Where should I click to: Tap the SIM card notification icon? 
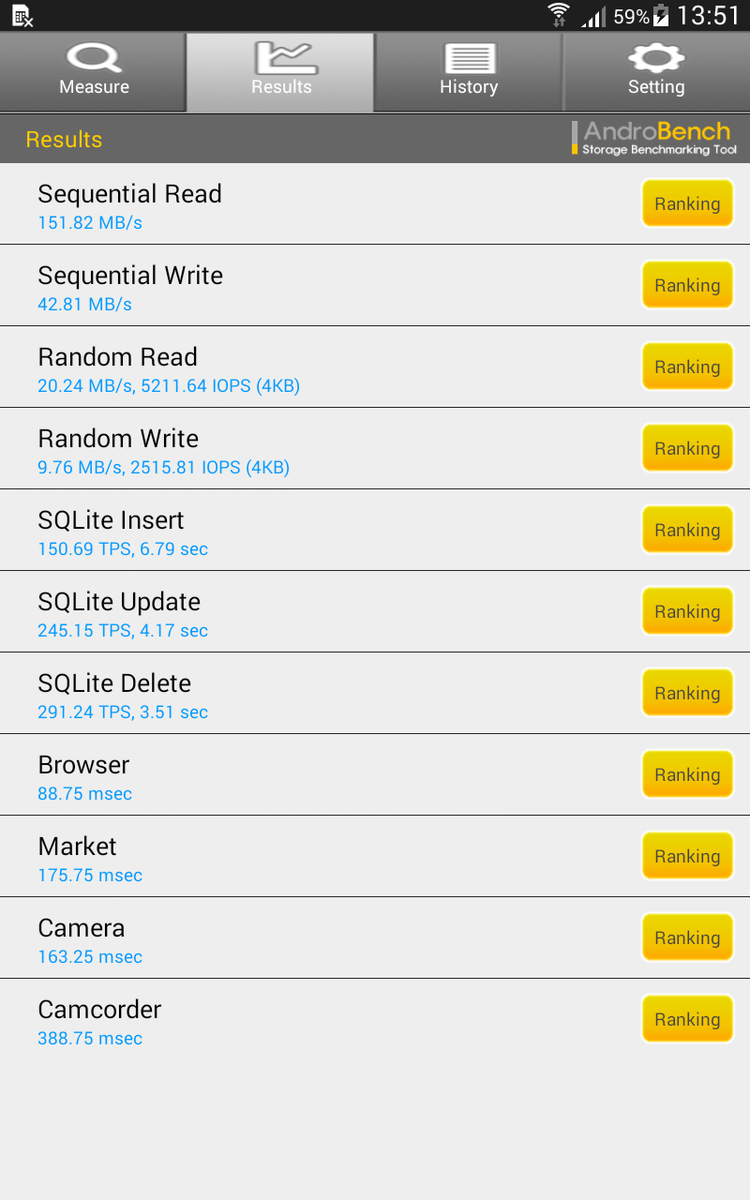[x=22, y=15]
